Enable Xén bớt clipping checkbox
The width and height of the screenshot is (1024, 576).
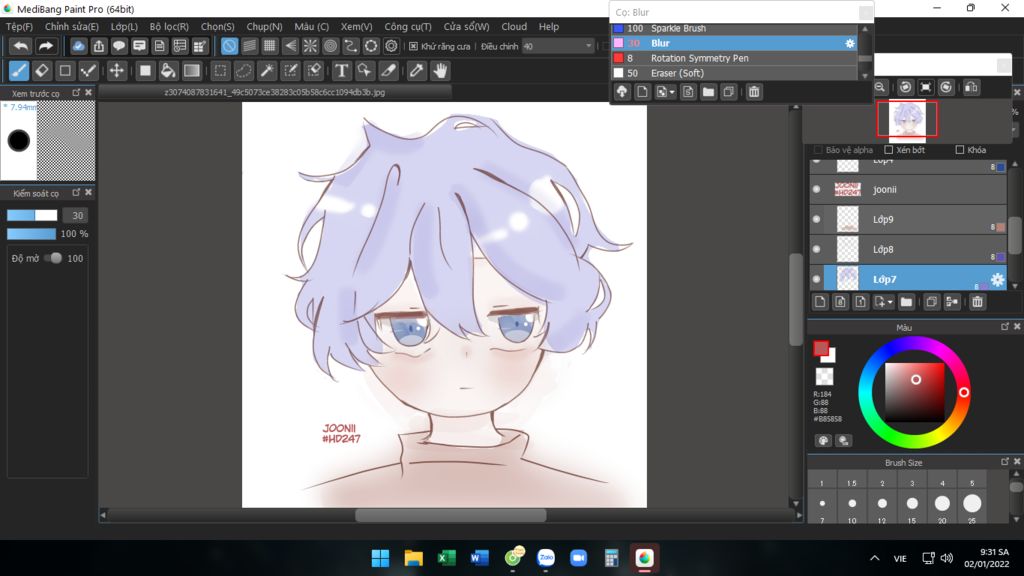[x=889, y=150]
